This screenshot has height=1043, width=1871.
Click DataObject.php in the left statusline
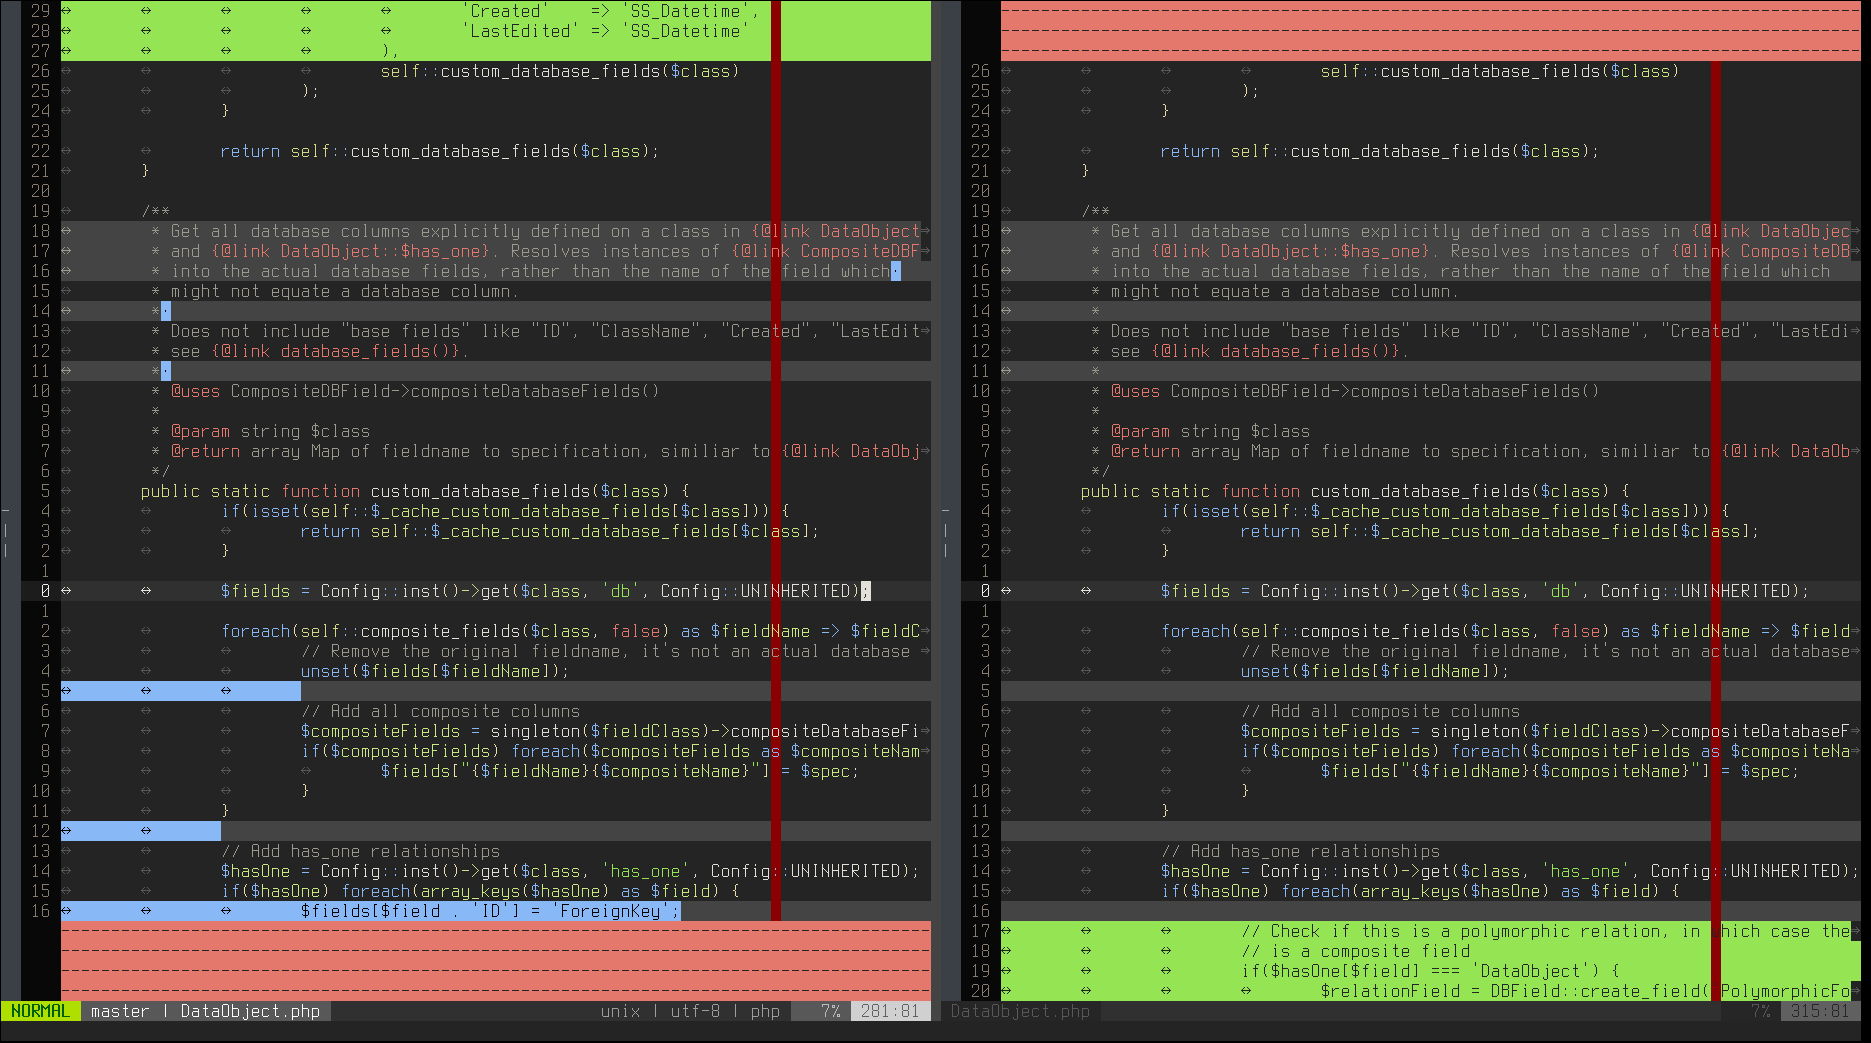[249, 1011]
